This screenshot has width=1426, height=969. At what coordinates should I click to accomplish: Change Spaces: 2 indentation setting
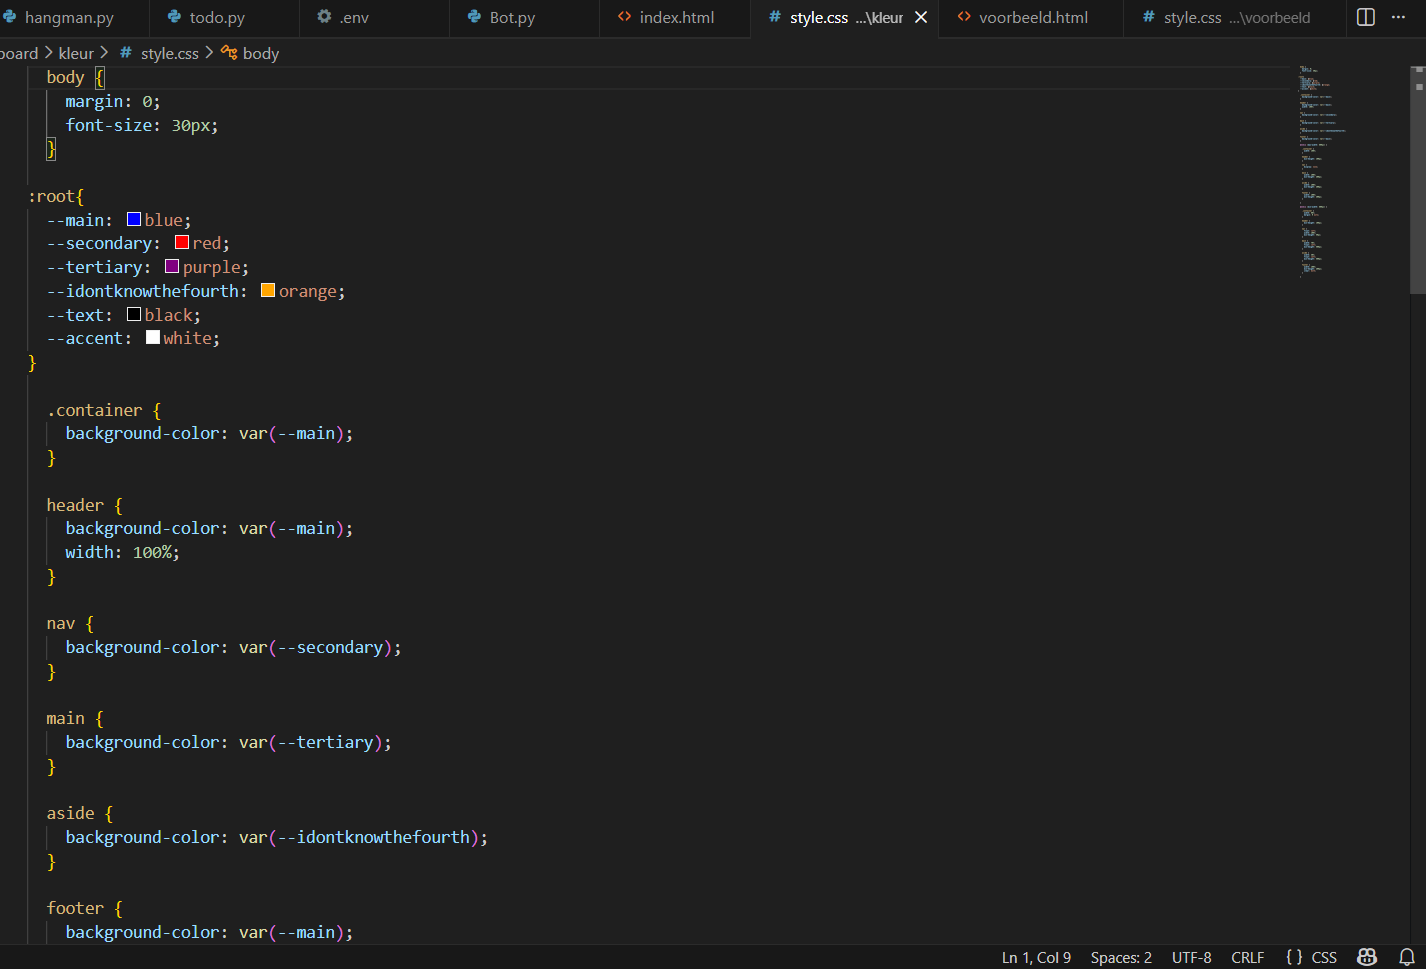pos(1120,957)
